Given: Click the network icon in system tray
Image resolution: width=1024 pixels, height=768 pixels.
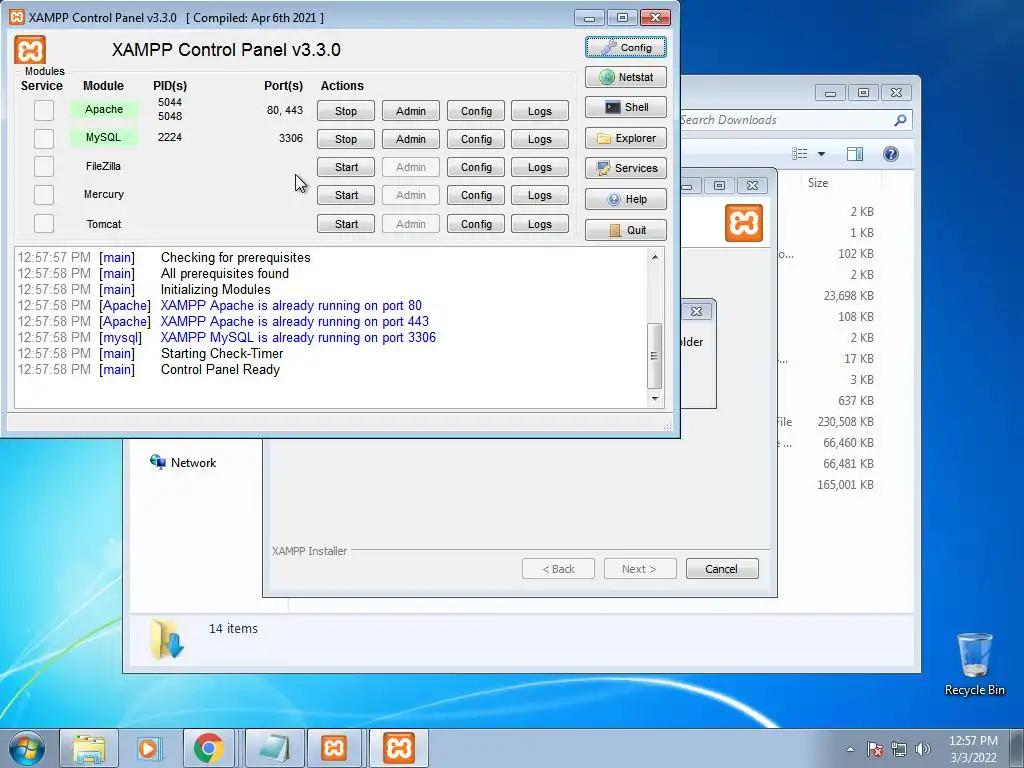Looking at the screenshot, I should tap(899, 749).
